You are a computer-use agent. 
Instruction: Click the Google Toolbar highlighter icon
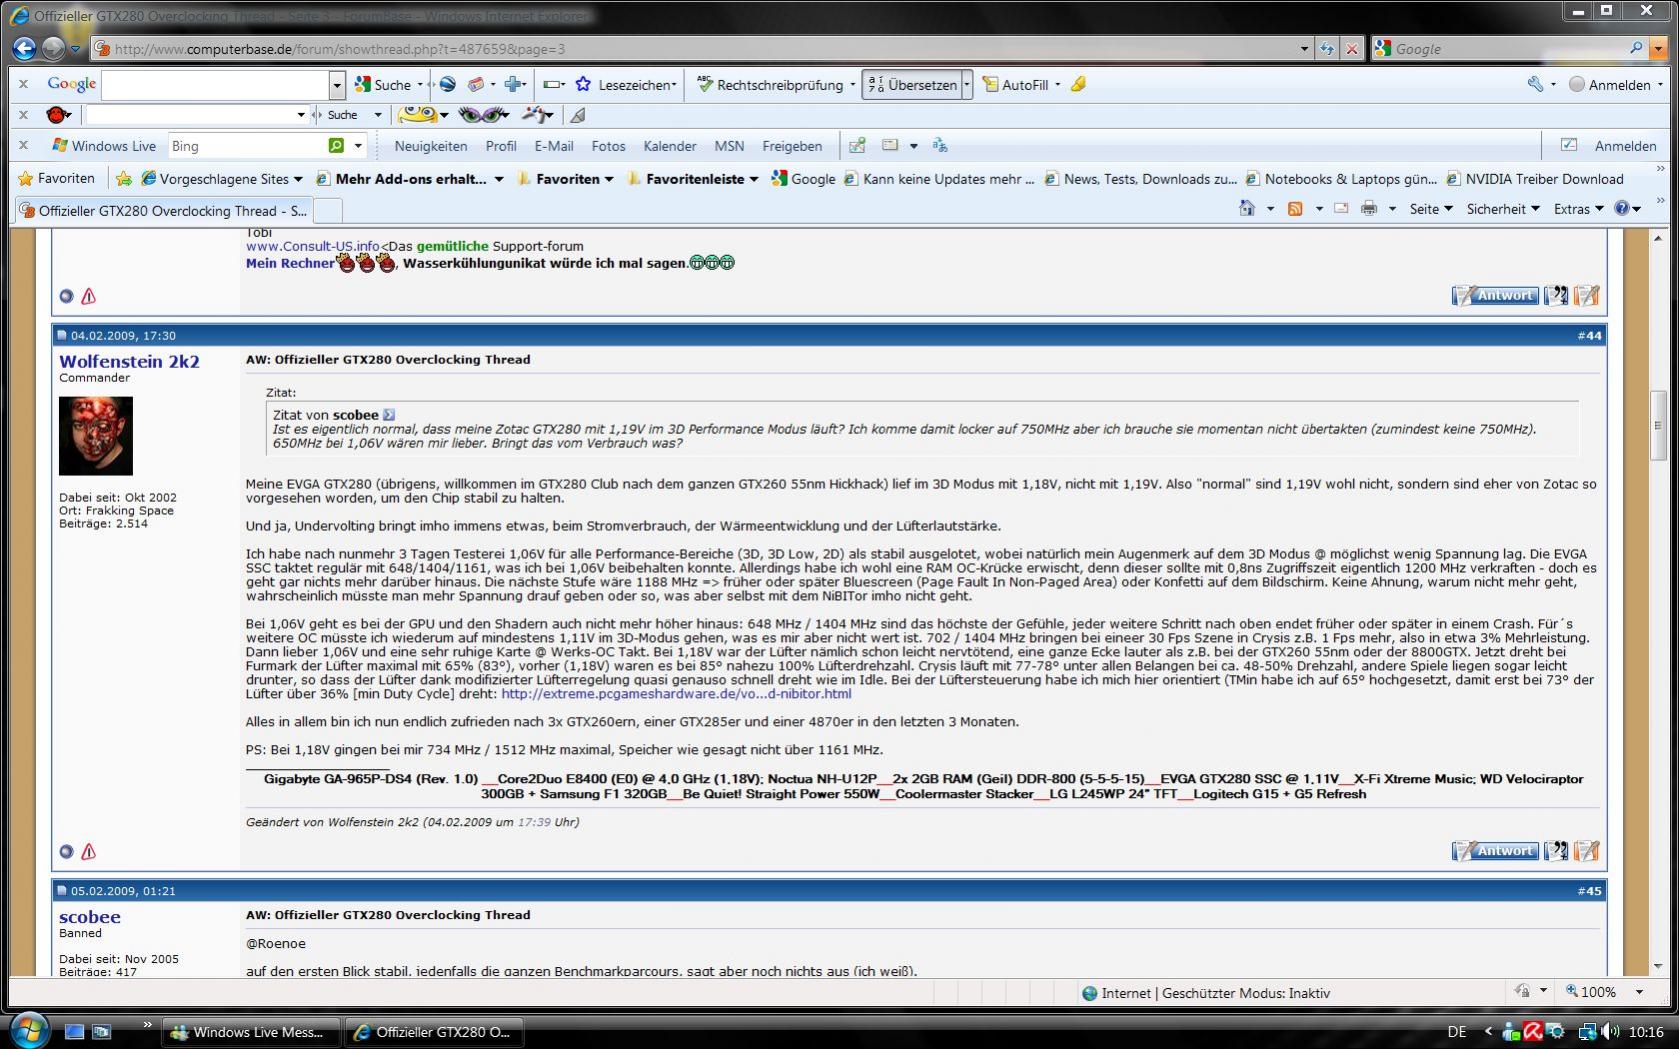(1078, 85)
